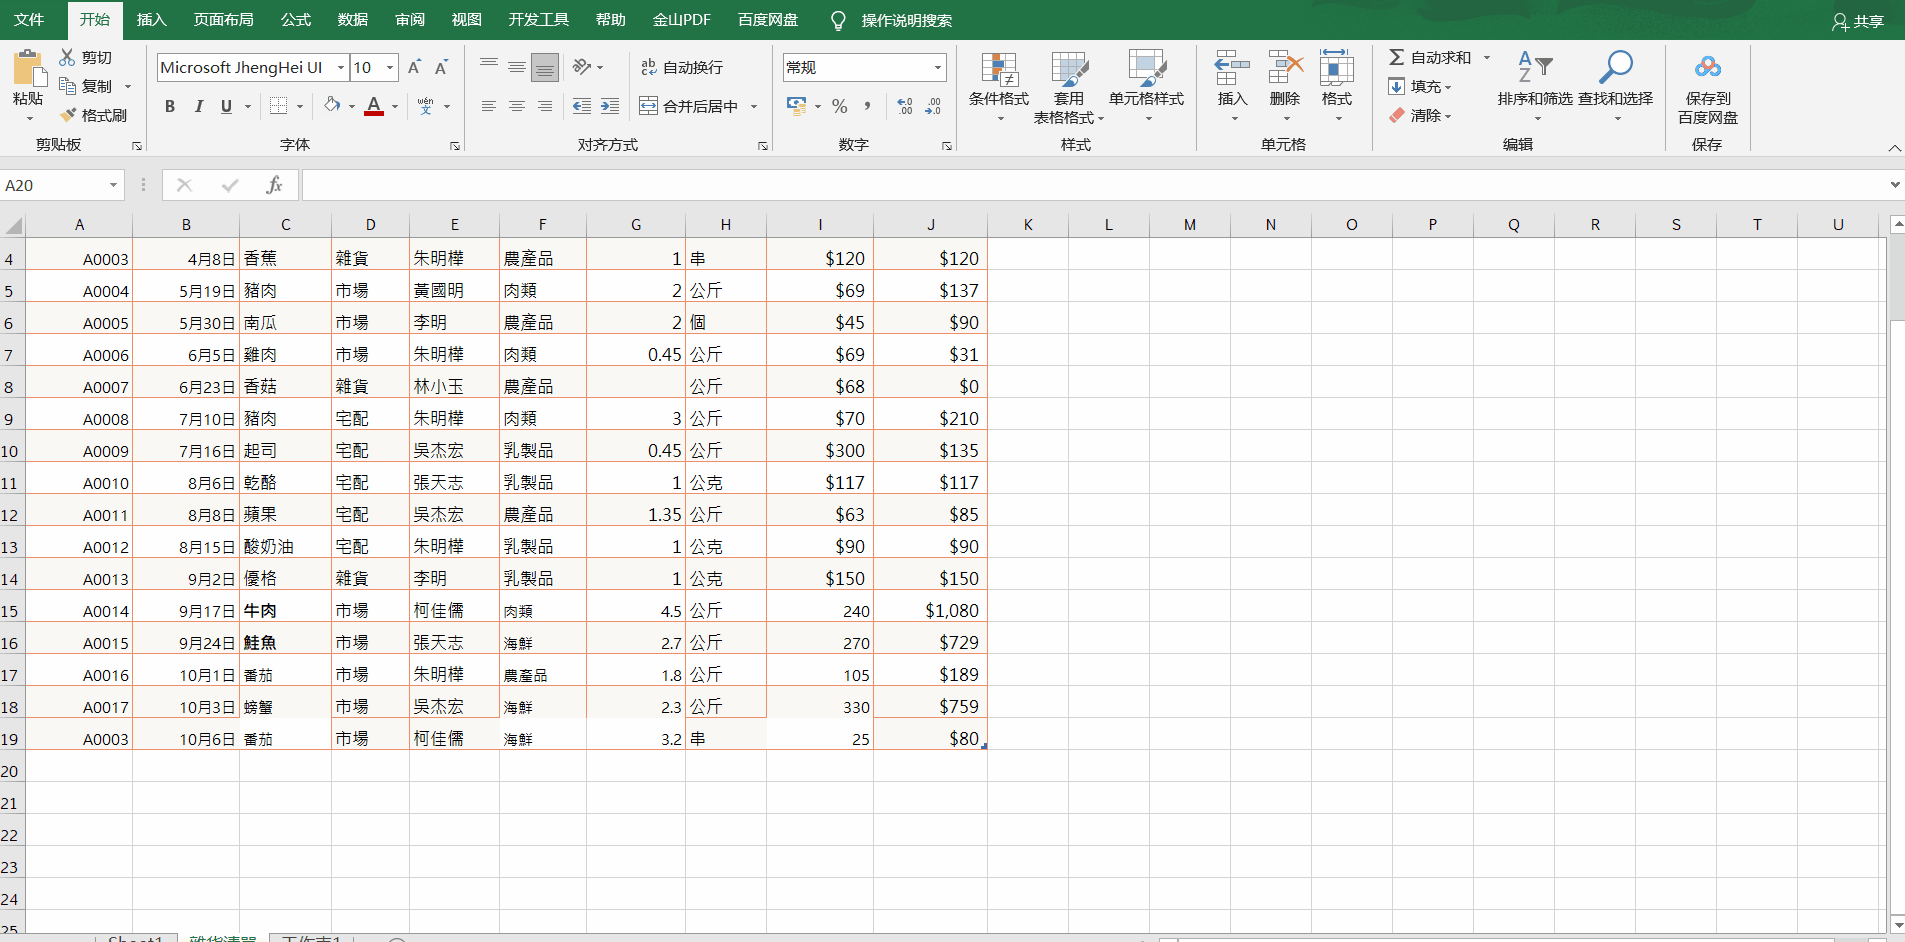
Task: Toggle bottom vertical alignment
Action: (545, 67)
